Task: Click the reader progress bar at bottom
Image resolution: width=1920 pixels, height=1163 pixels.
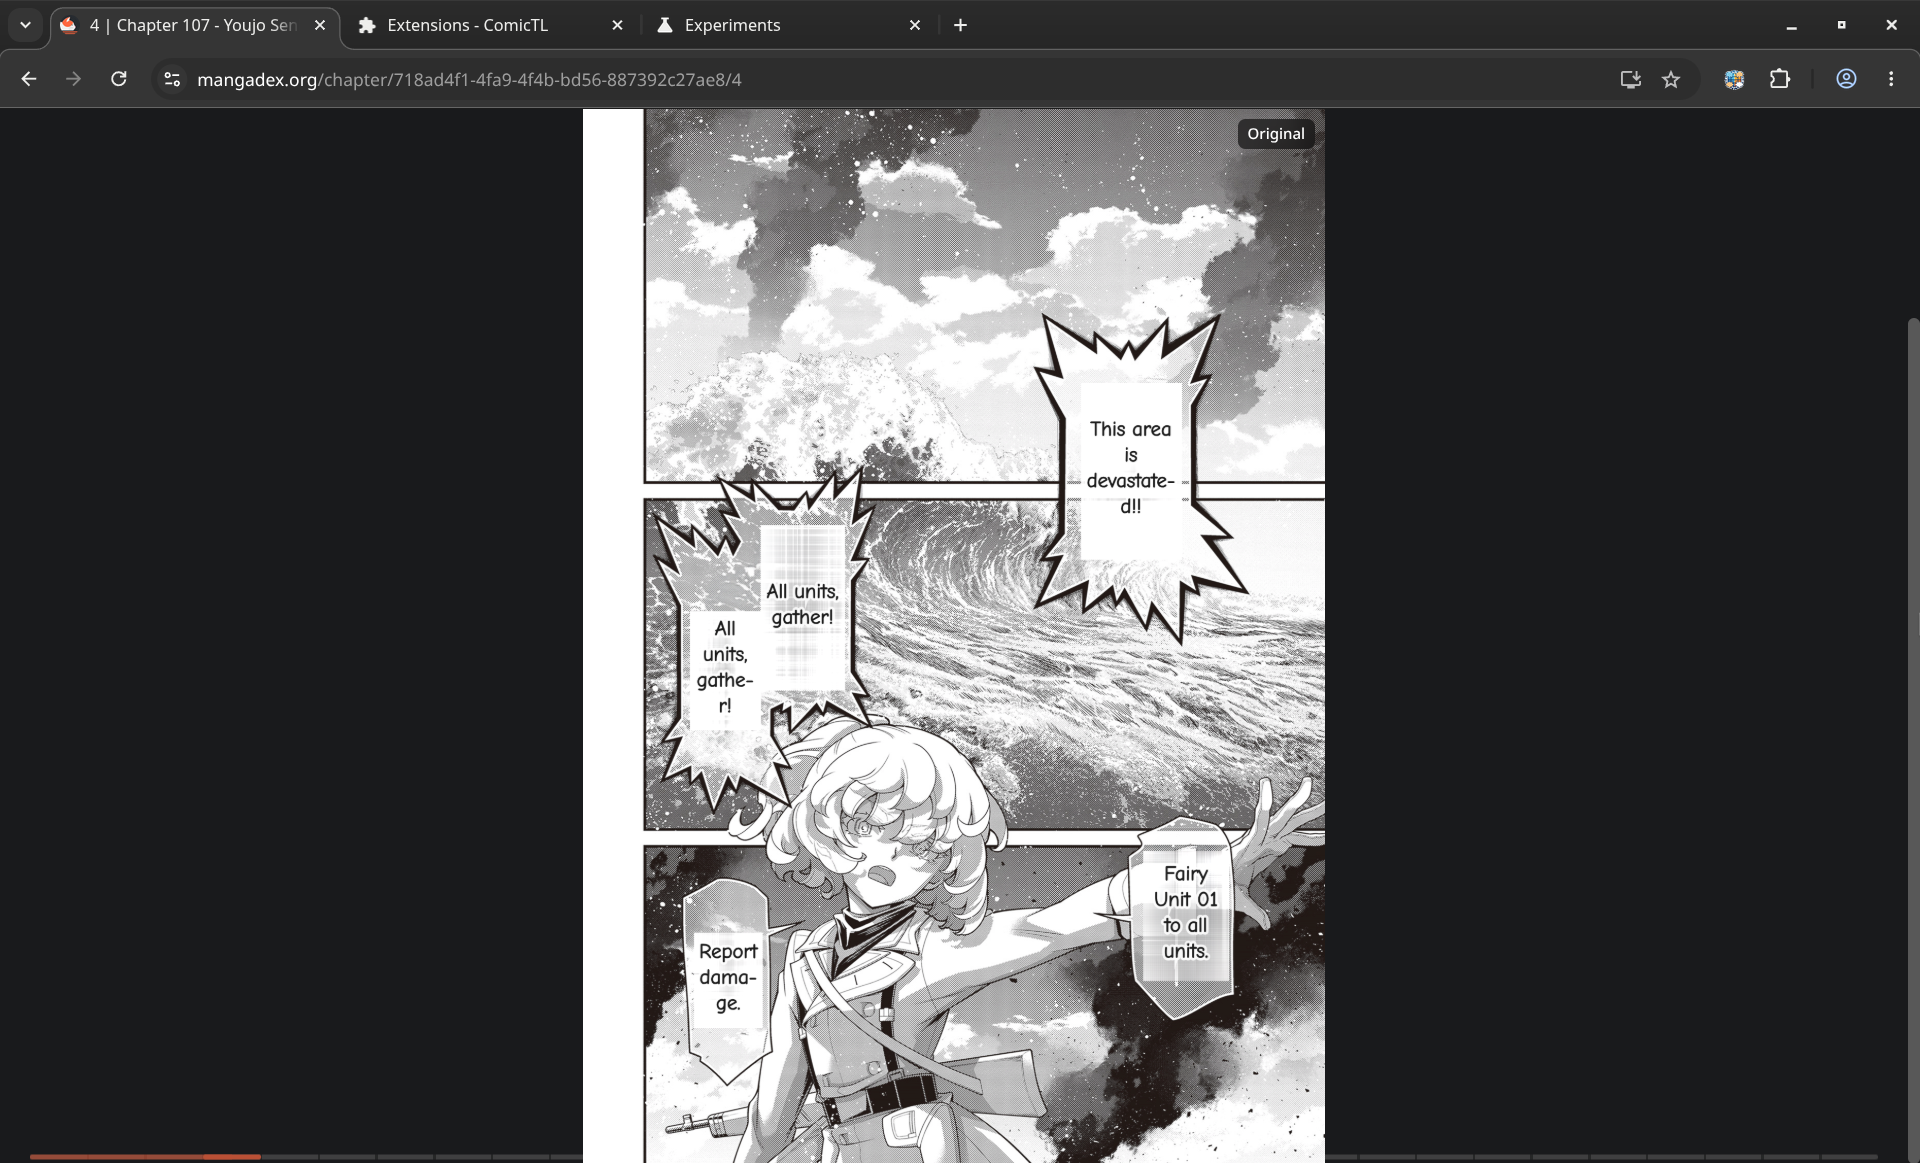Action: point(954,1157)
